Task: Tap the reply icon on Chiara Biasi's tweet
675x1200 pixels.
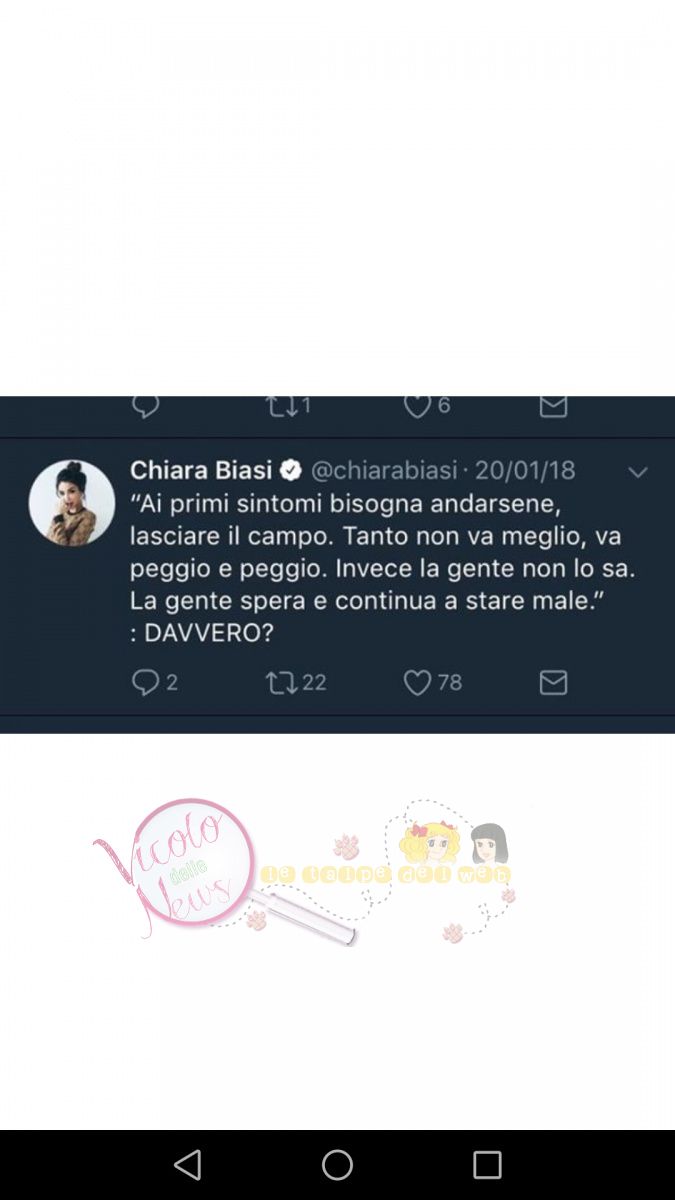Action: click(x=146, y=682)
